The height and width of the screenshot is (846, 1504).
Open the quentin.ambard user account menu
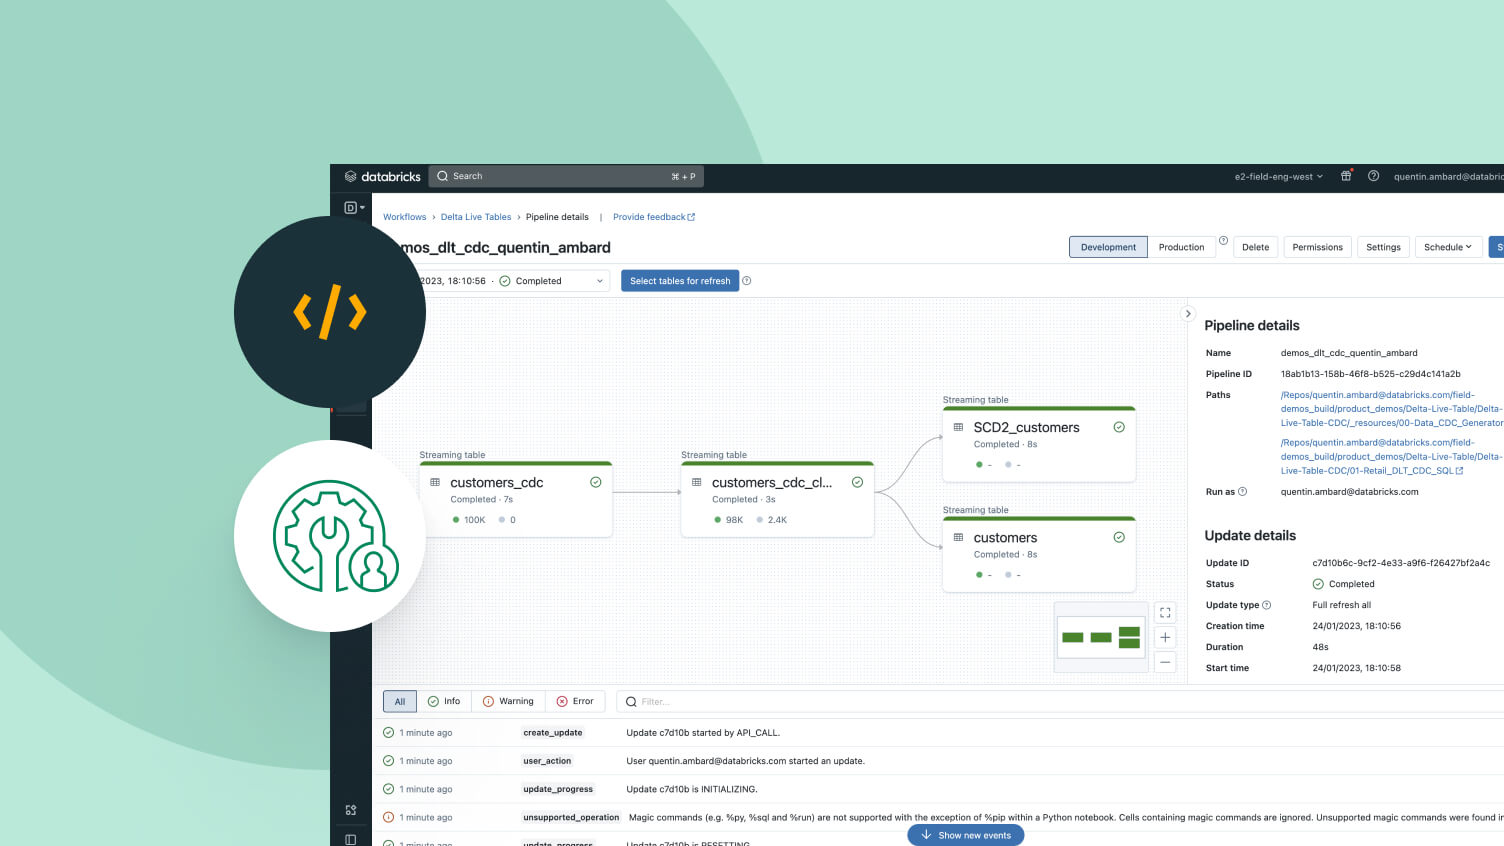click(x=1448, y=176)
